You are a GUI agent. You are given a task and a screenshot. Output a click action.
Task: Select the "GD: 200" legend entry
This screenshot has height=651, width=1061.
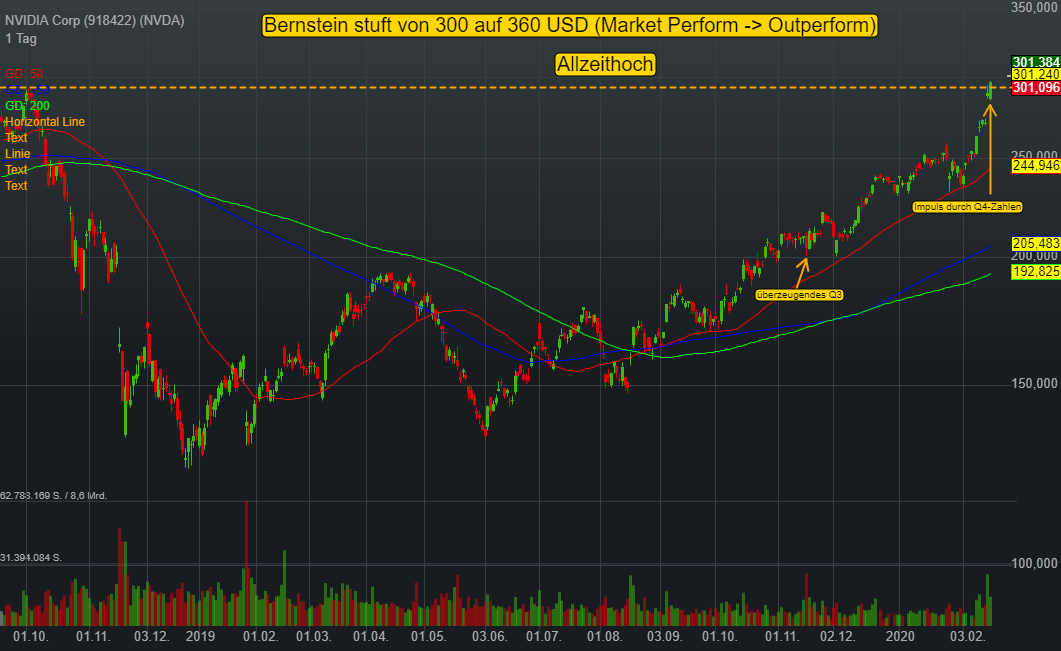tap(28, 106)
